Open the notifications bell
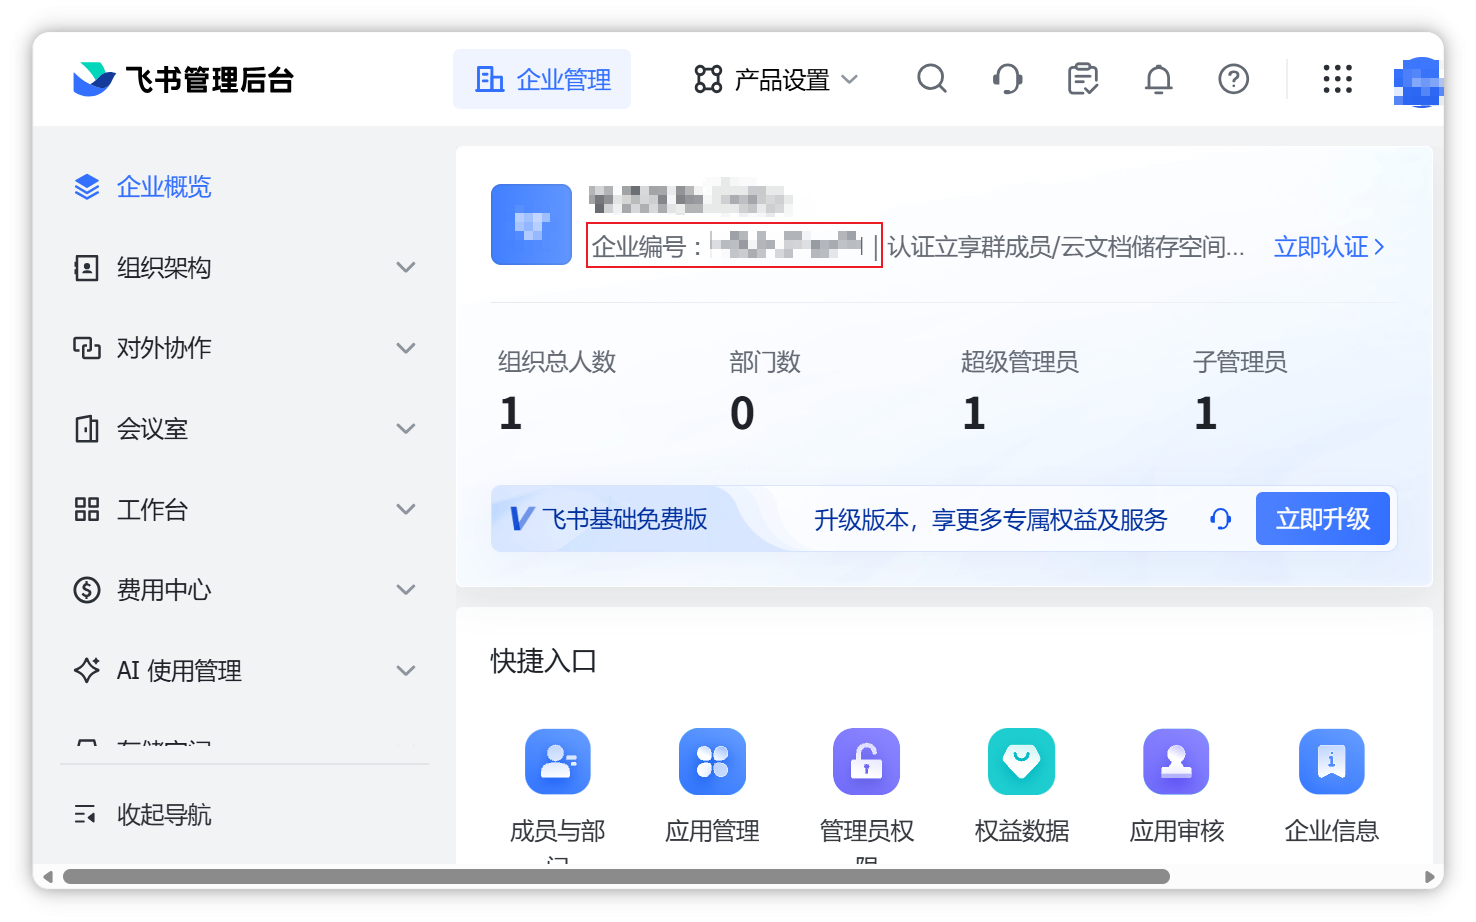This screenshot has width=1476, height=922. tap(1158, 78)
